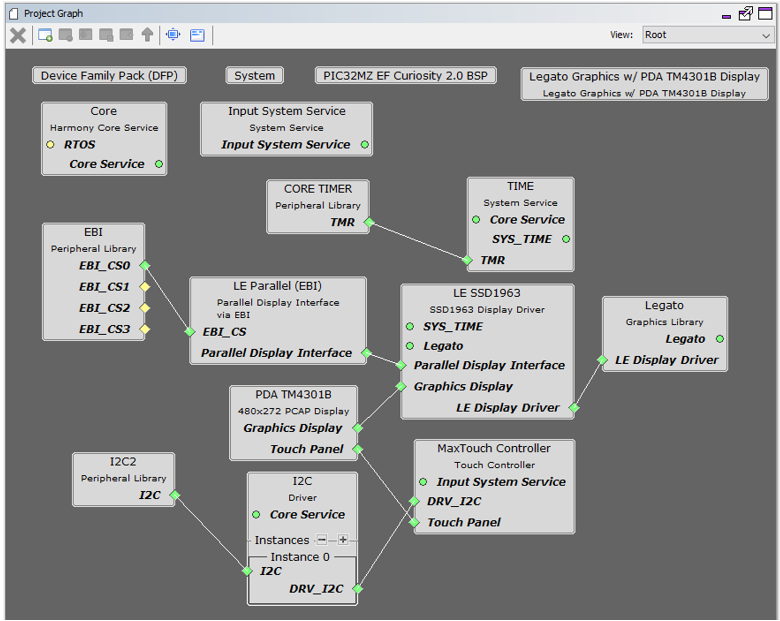Minimize the Project Graph panel

tap(726, 16)
